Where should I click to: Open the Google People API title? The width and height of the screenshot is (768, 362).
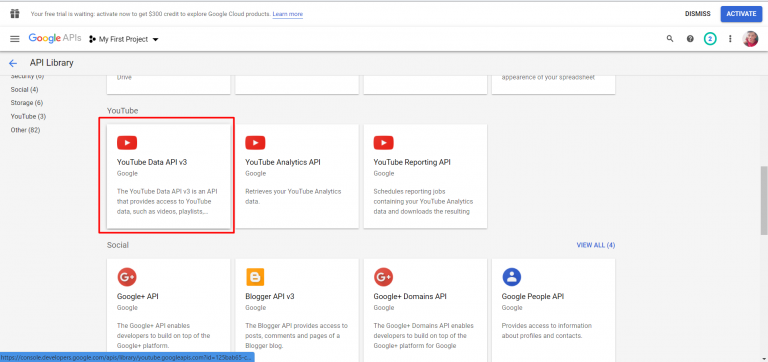(x=533, y=296)
